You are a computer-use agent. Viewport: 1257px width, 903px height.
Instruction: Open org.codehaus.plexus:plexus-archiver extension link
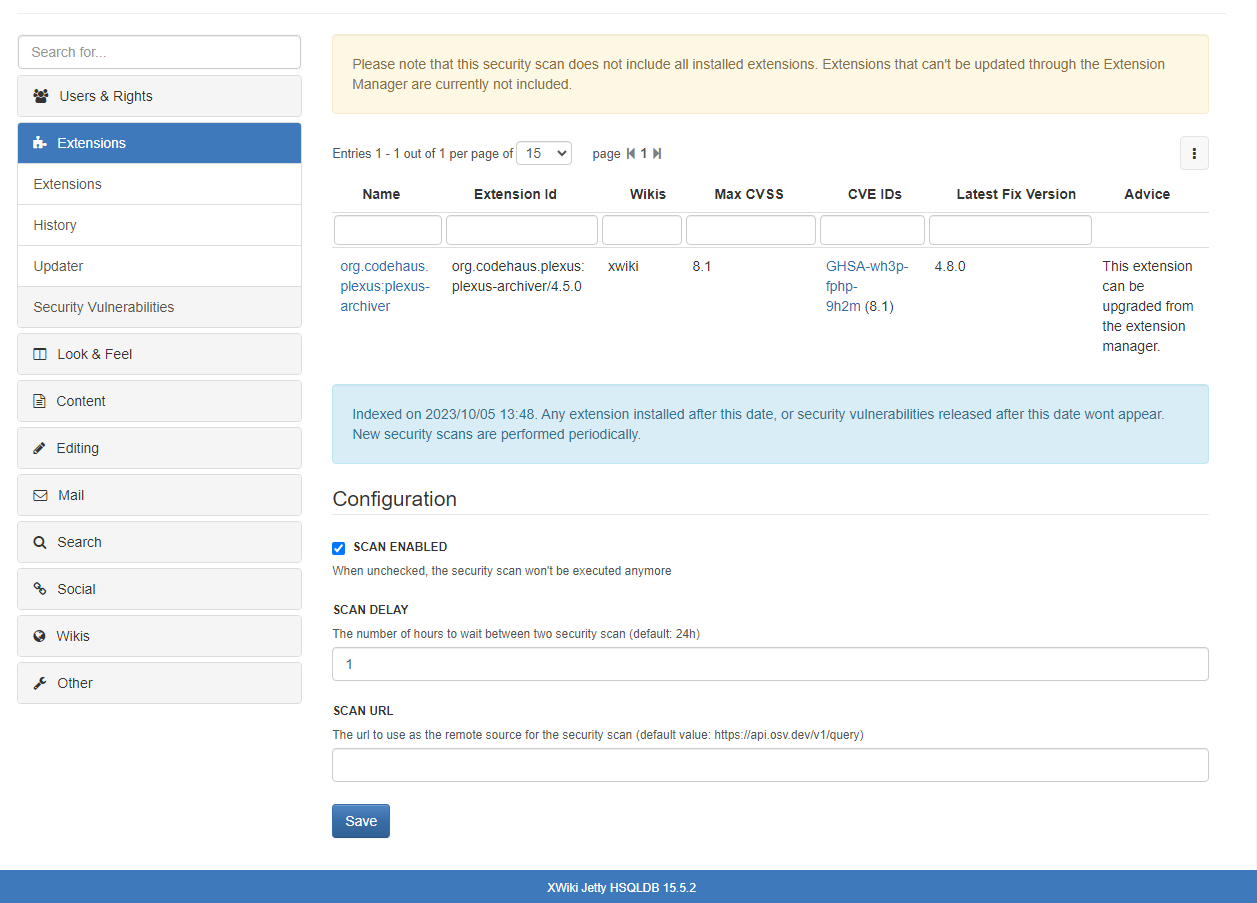click(x=385, y=286)
